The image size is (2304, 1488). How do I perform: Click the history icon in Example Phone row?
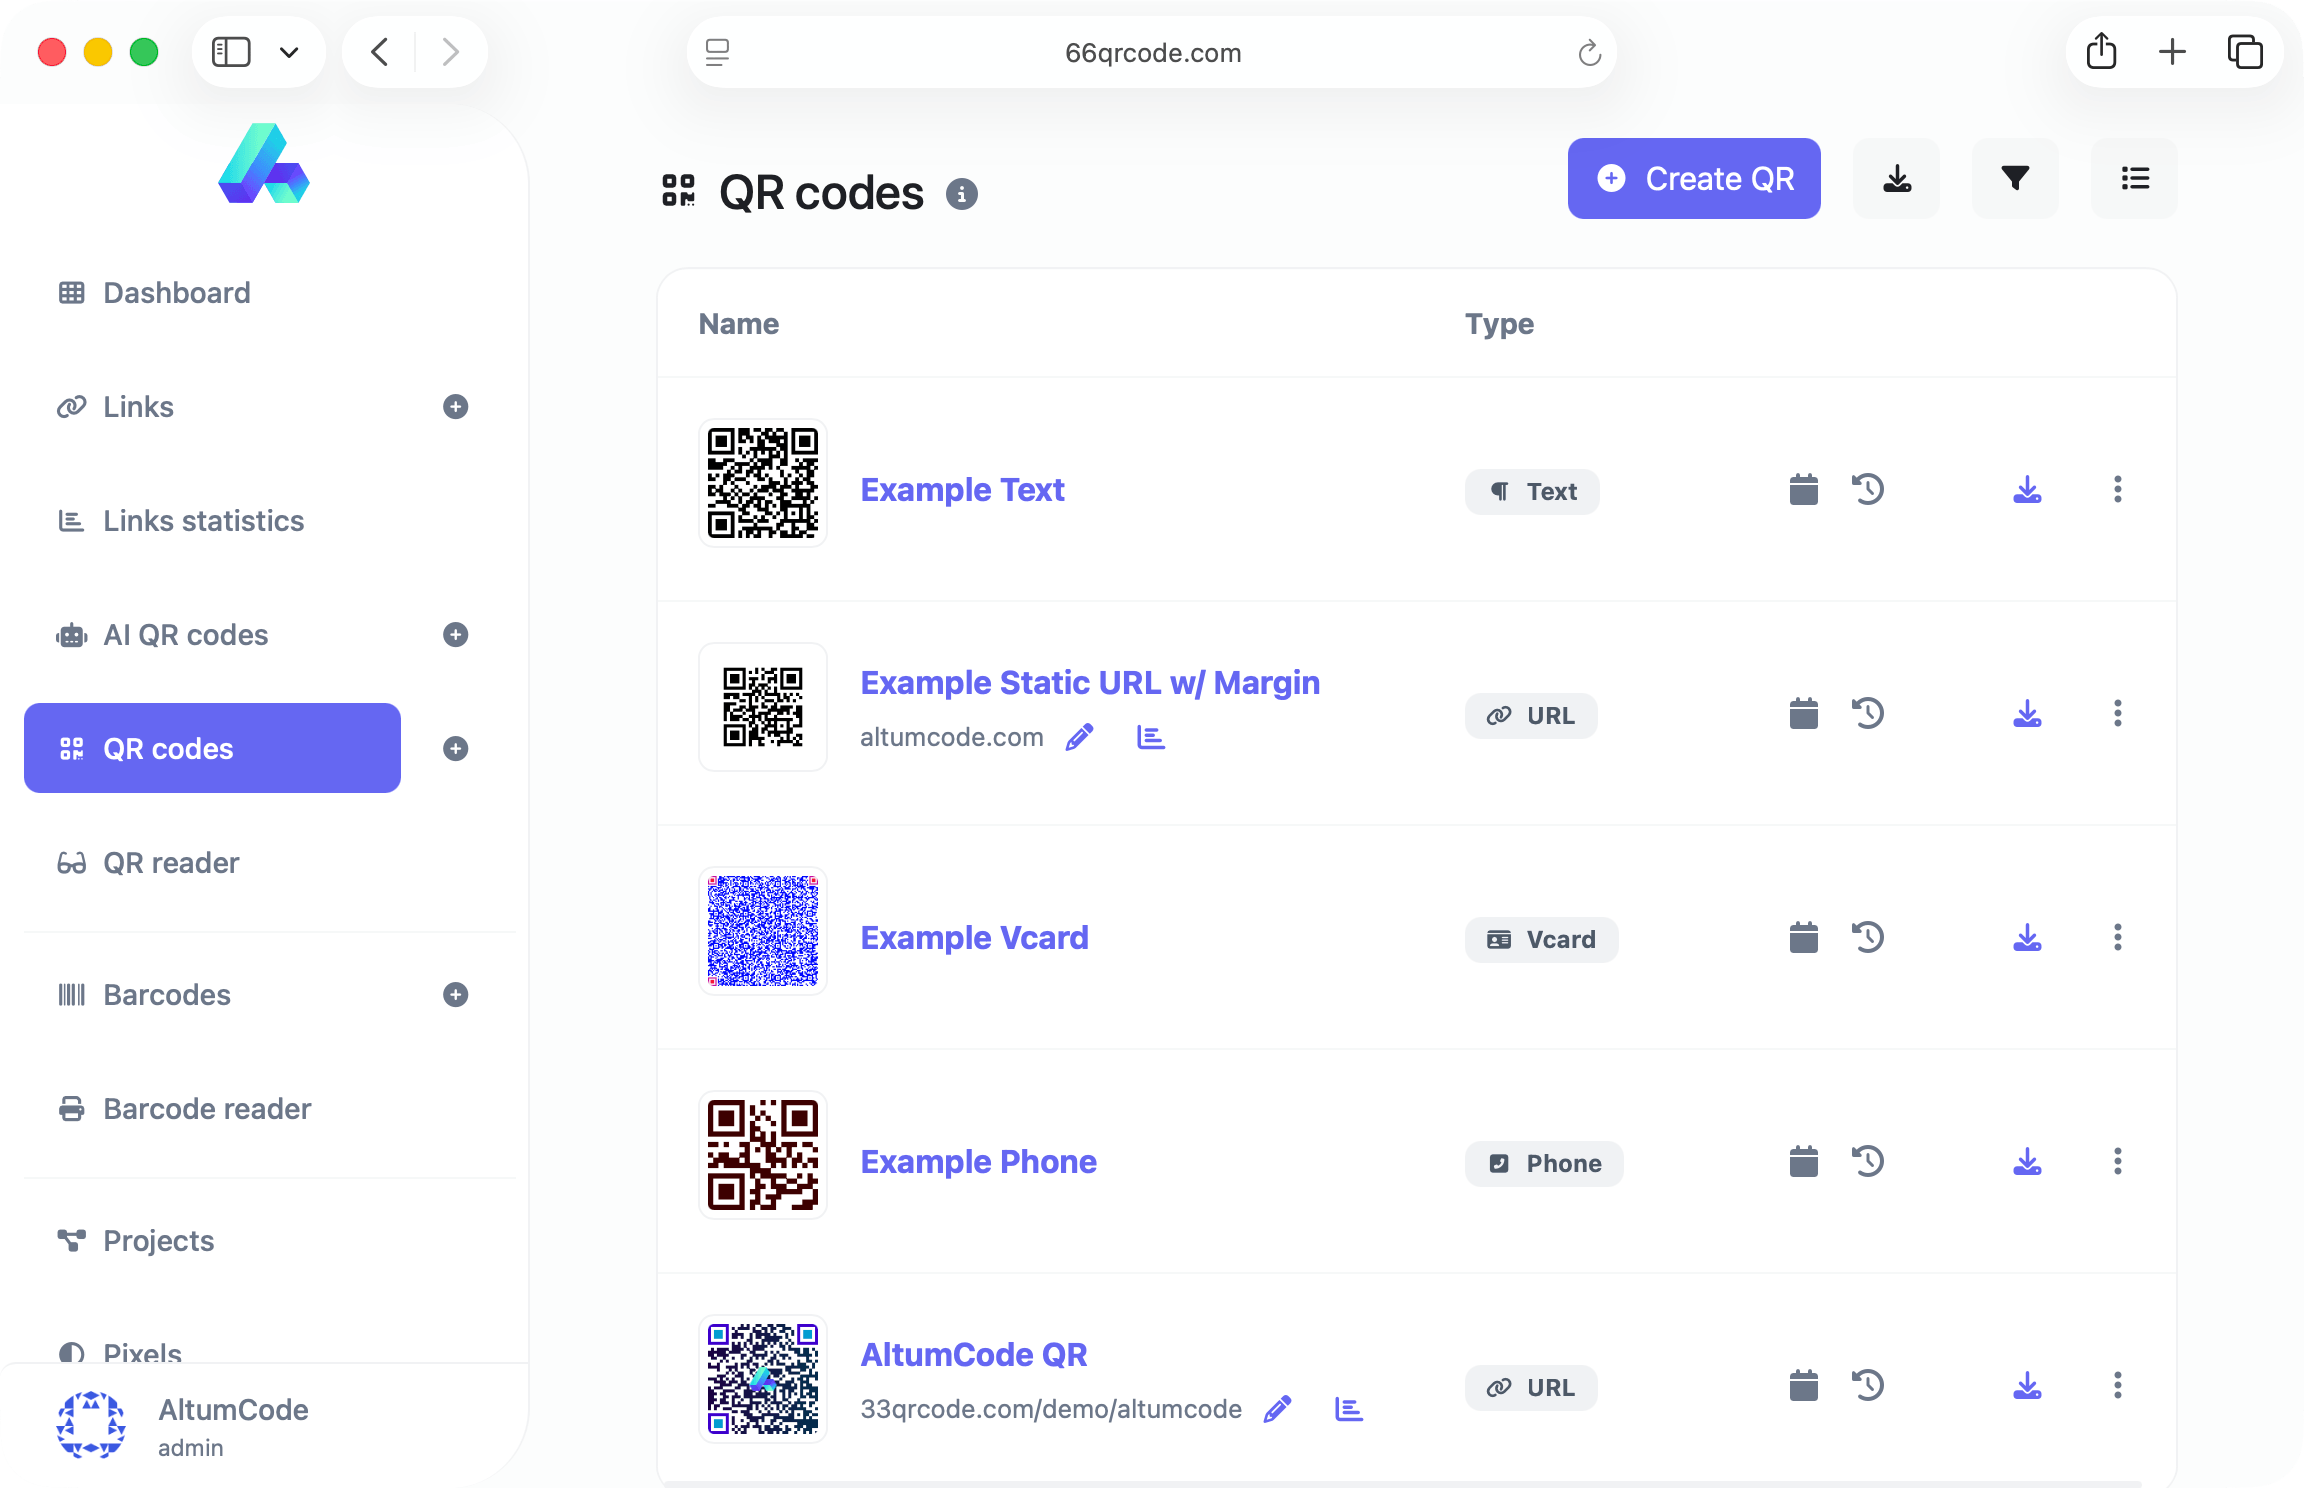pos(1867,1162)
